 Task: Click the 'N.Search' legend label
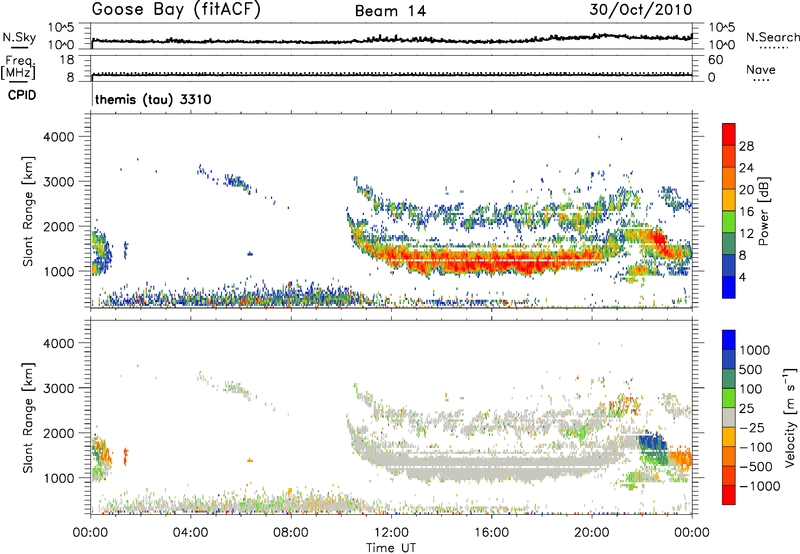point(772,37)
